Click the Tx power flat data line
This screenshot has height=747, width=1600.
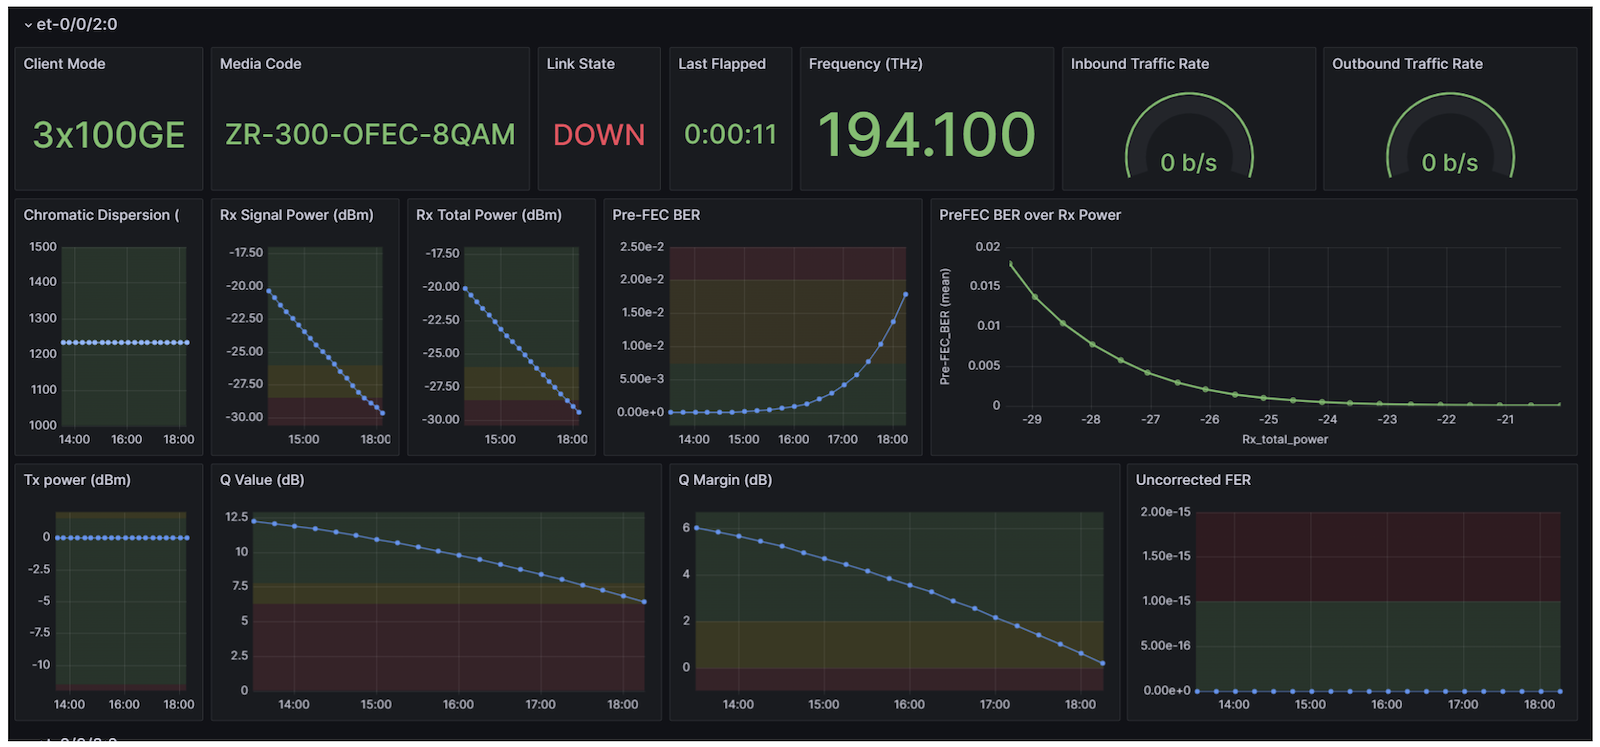[122, 538]
